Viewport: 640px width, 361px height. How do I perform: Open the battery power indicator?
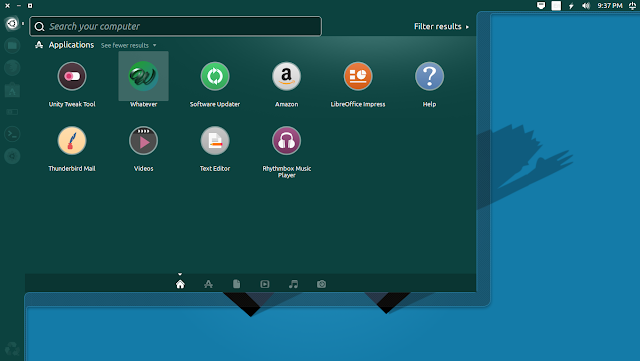571,6
